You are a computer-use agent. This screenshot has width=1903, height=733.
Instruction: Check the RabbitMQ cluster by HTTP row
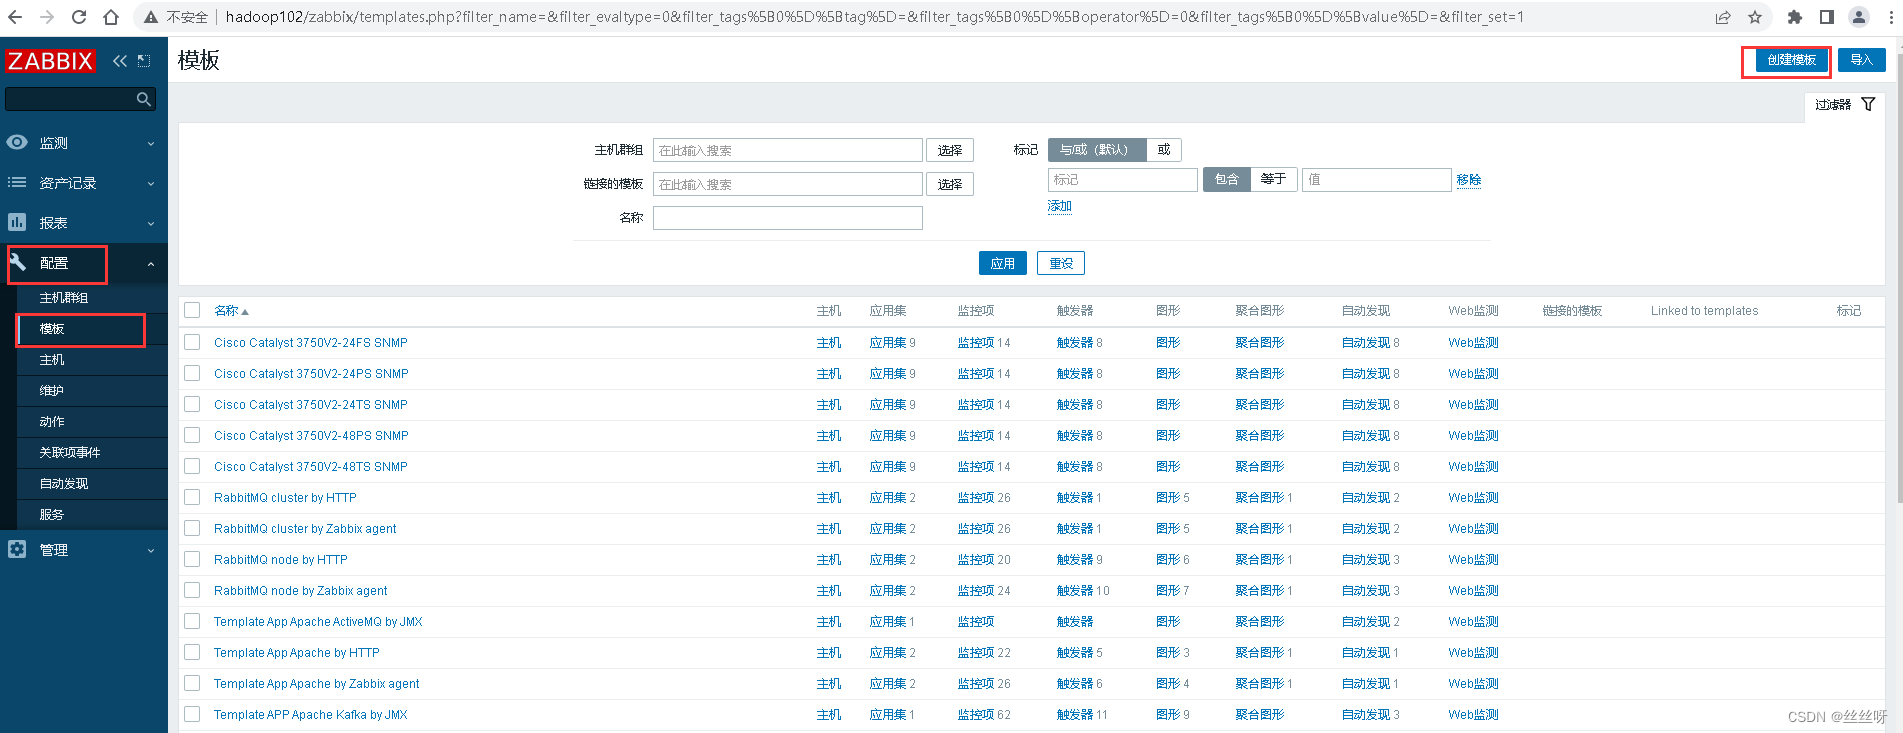coord(192,497)
